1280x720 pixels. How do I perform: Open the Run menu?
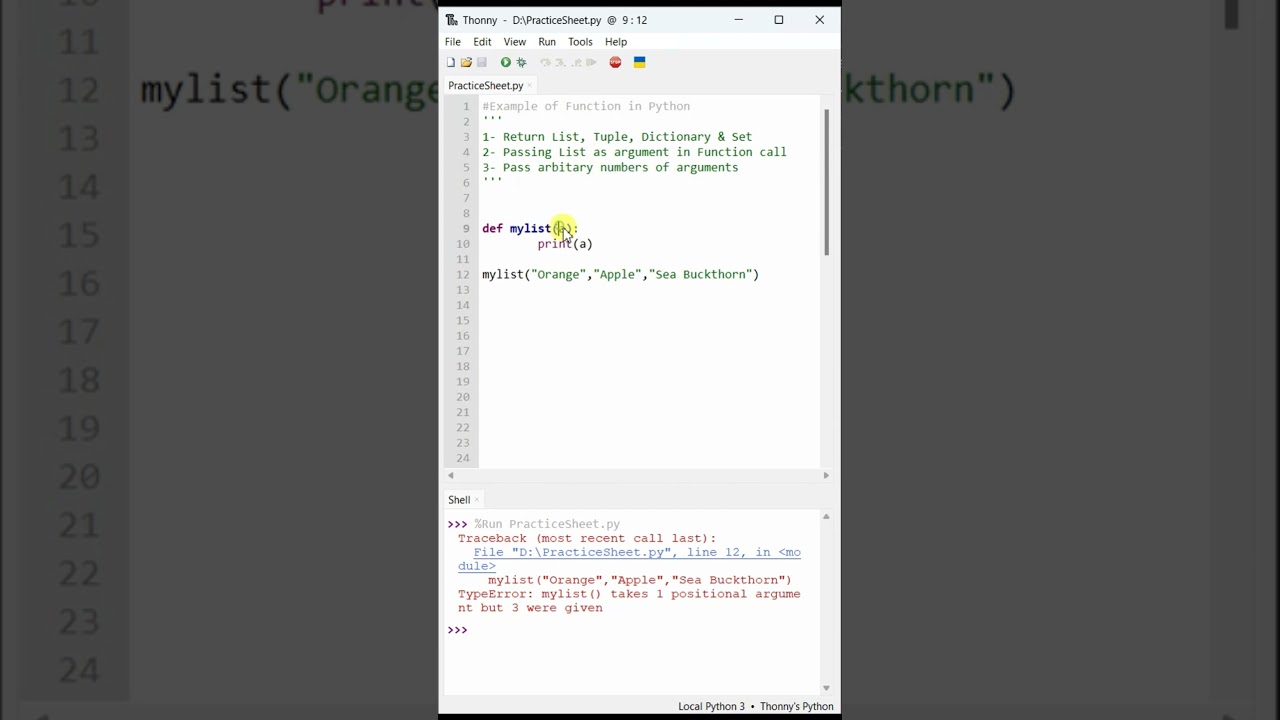coord(547,42)
